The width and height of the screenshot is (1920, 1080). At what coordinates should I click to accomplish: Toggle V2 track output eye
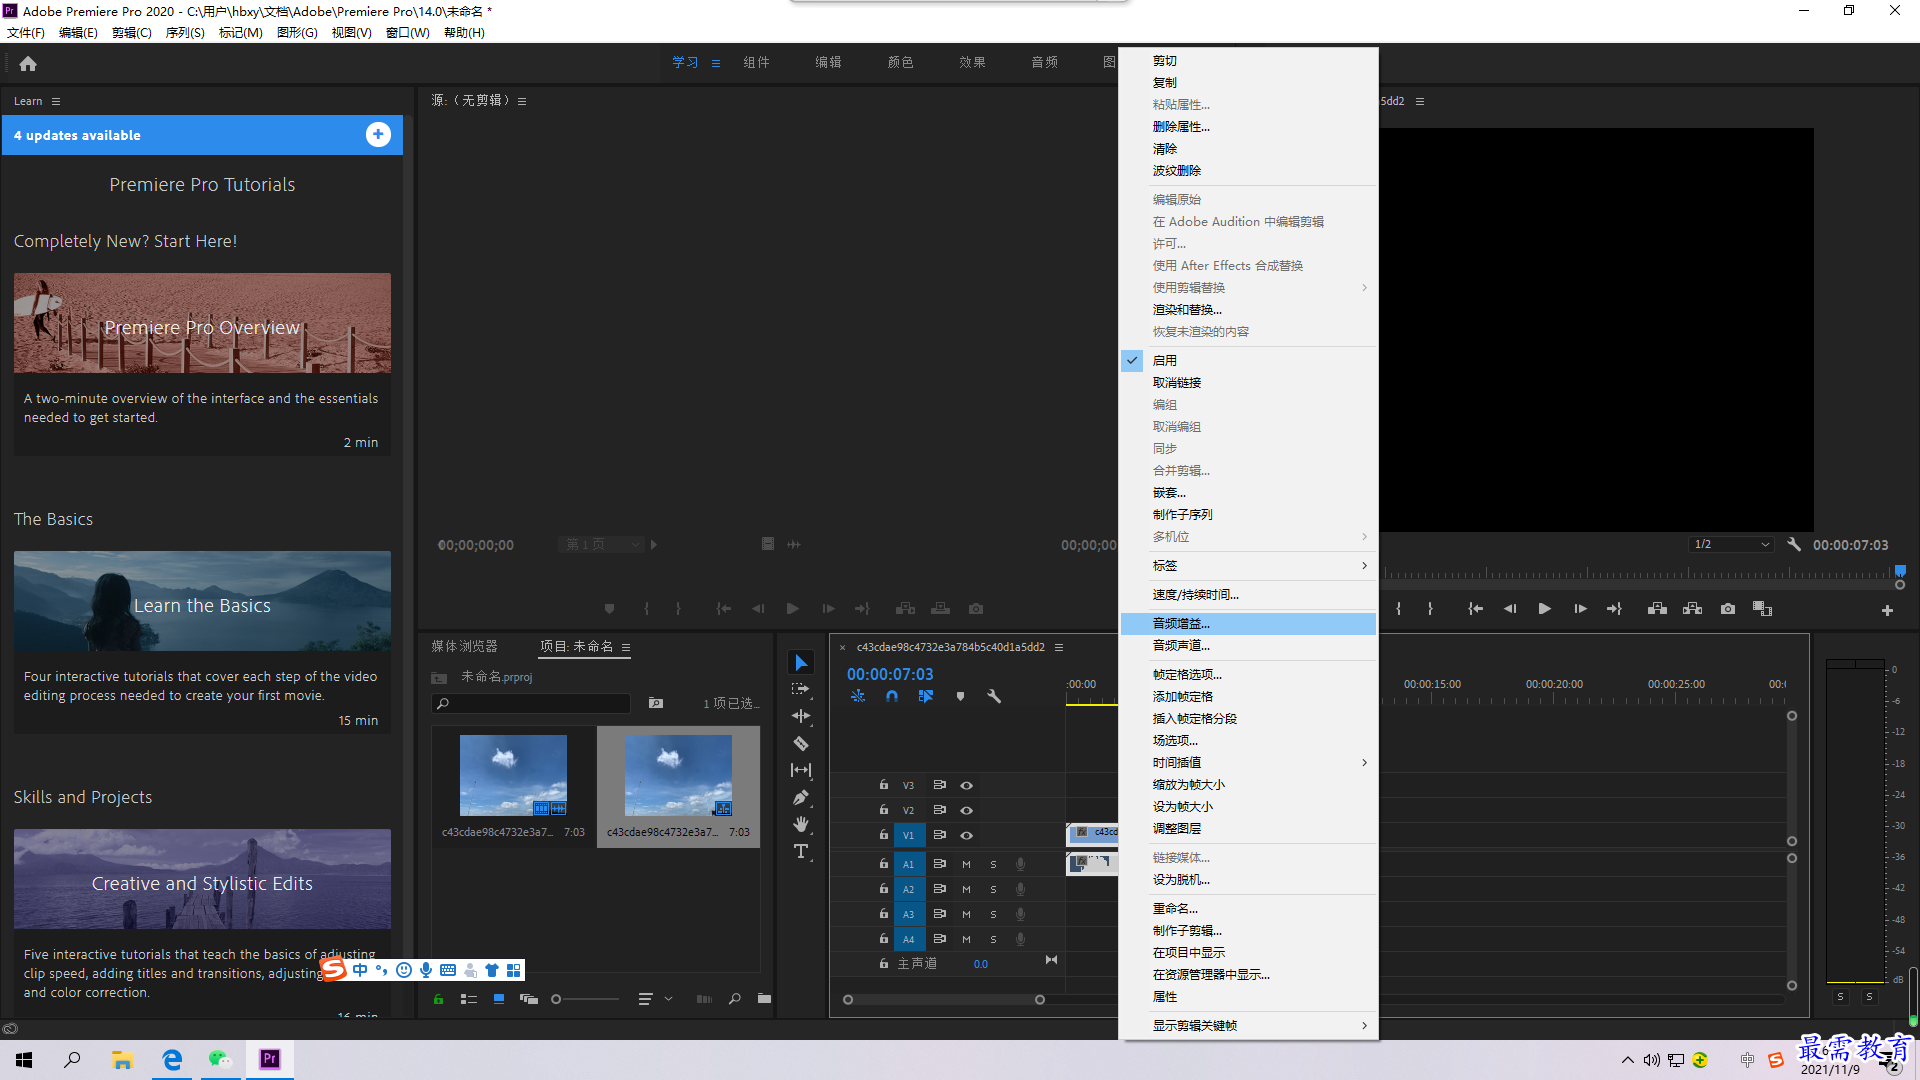coord(966,810)
